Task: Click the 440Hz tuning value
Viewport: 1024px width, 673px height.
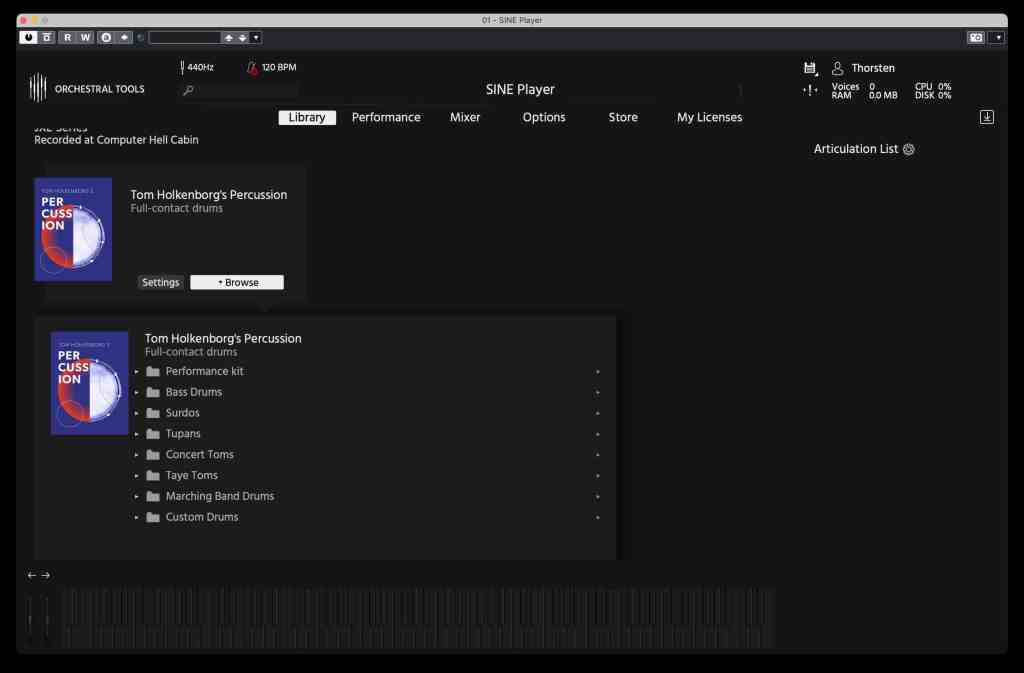Action: click(x=200, y=67)
